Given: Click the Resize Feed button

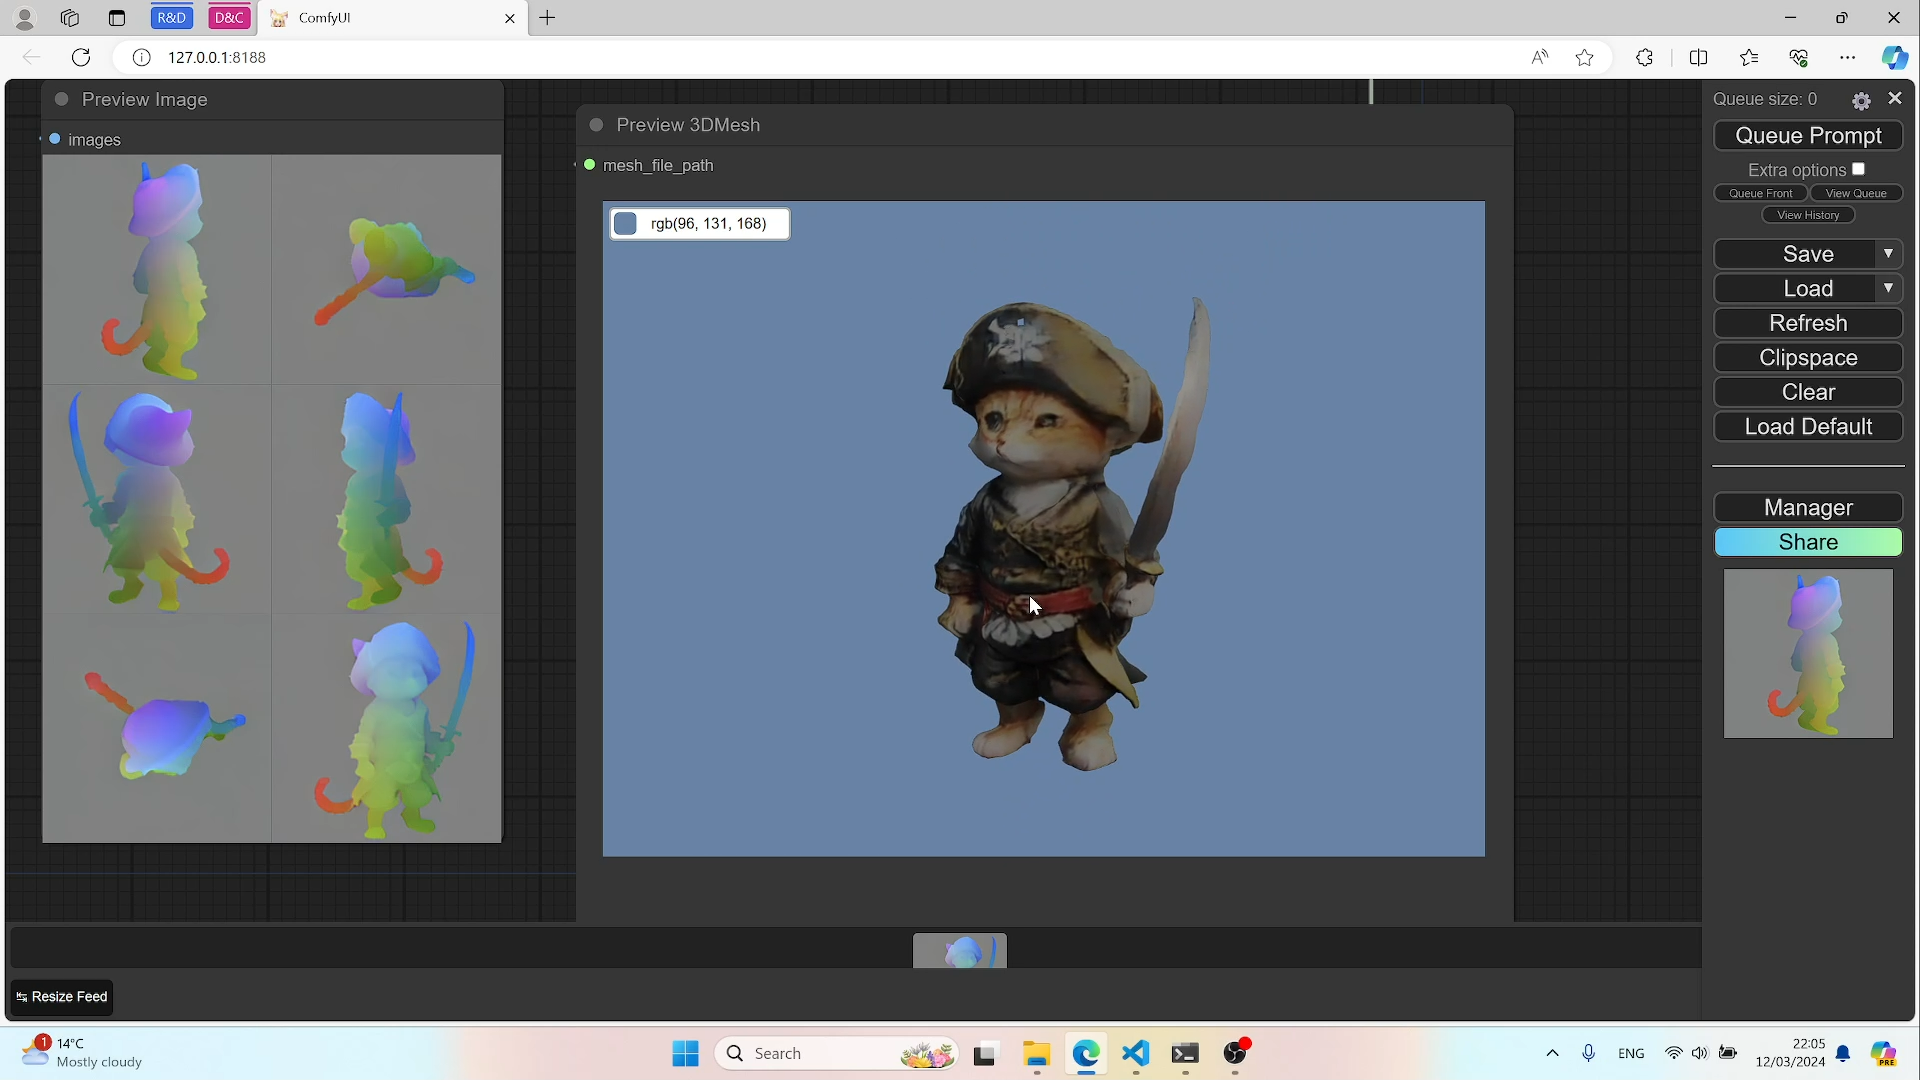Looking at the screenshot, I should (61, 997).
